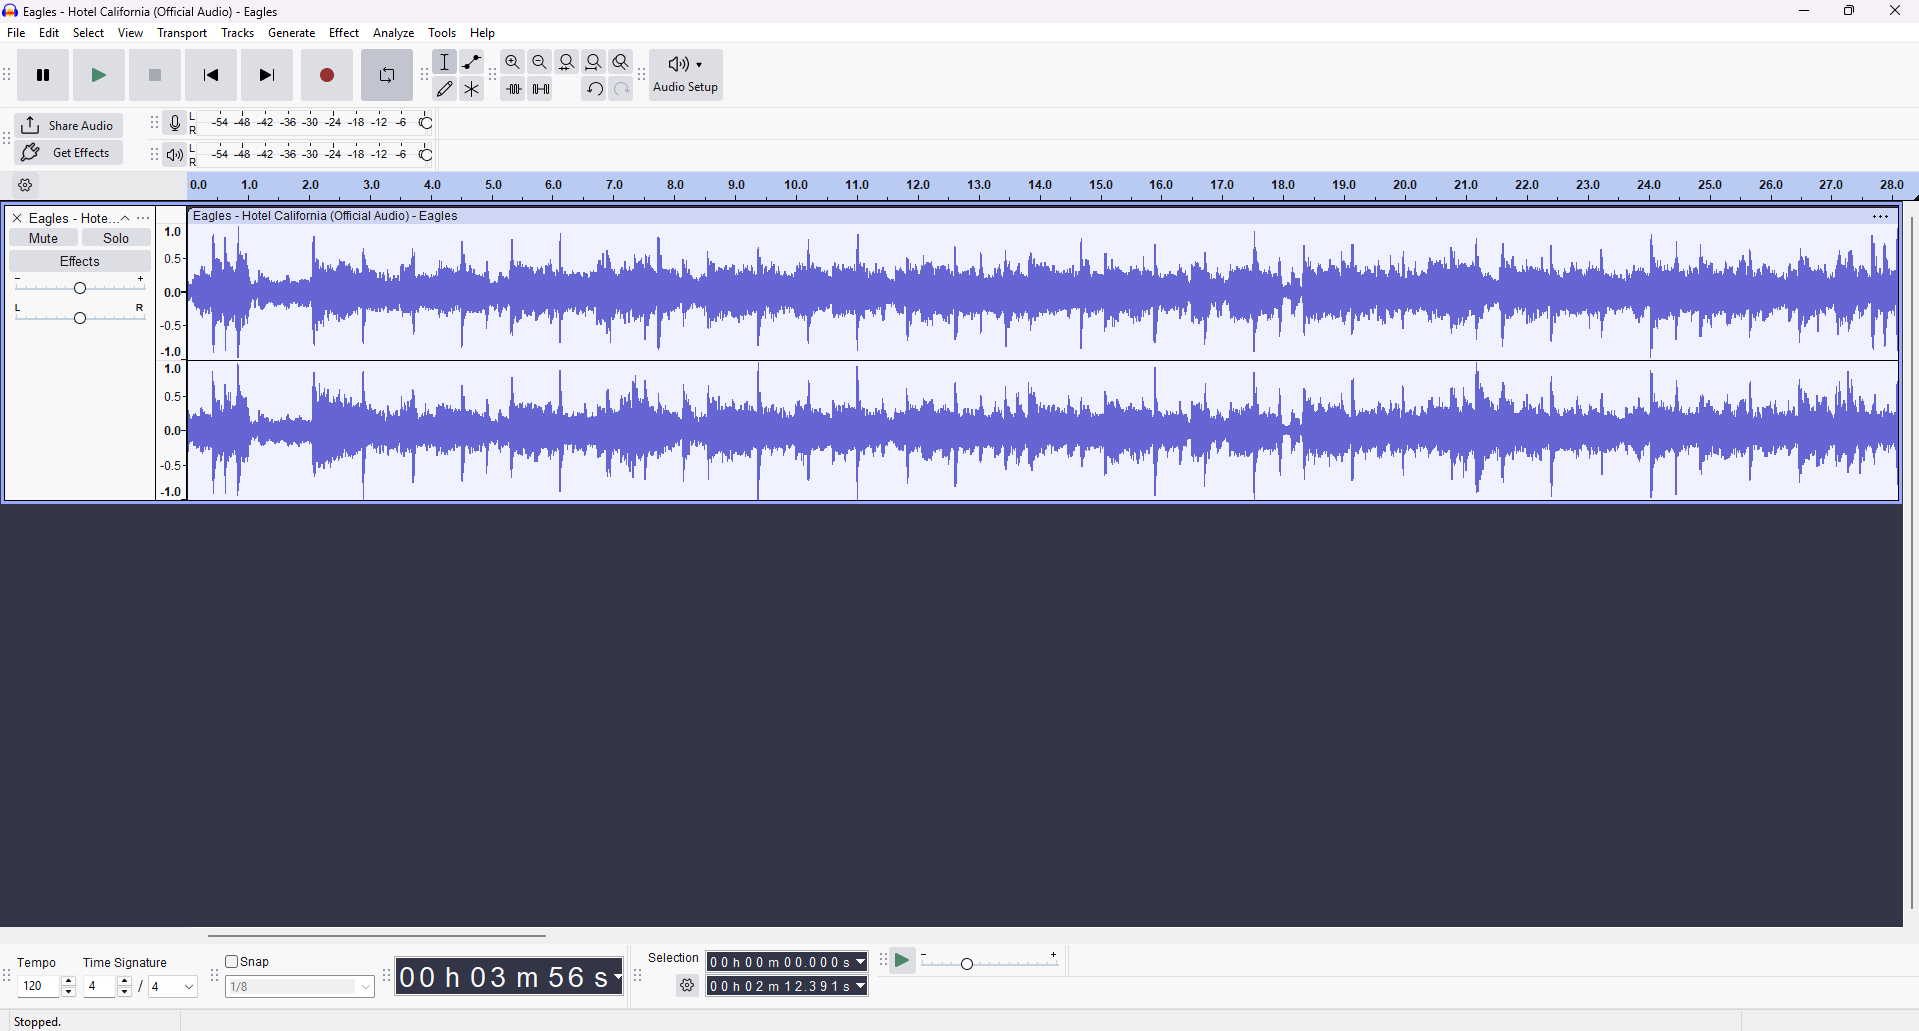Collapse the Eagles track with chevron
The image size is (1919, 1031).
coord(126,218)
